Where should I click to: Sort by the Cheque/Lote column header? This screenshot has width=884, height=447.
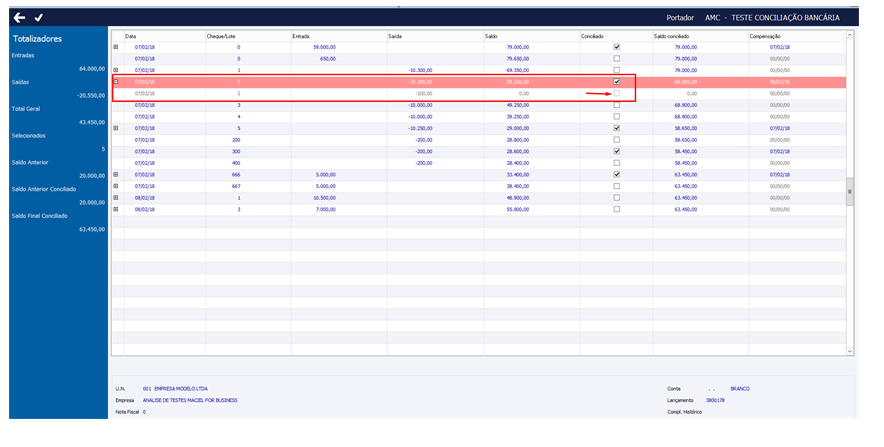tap(249, 36)
